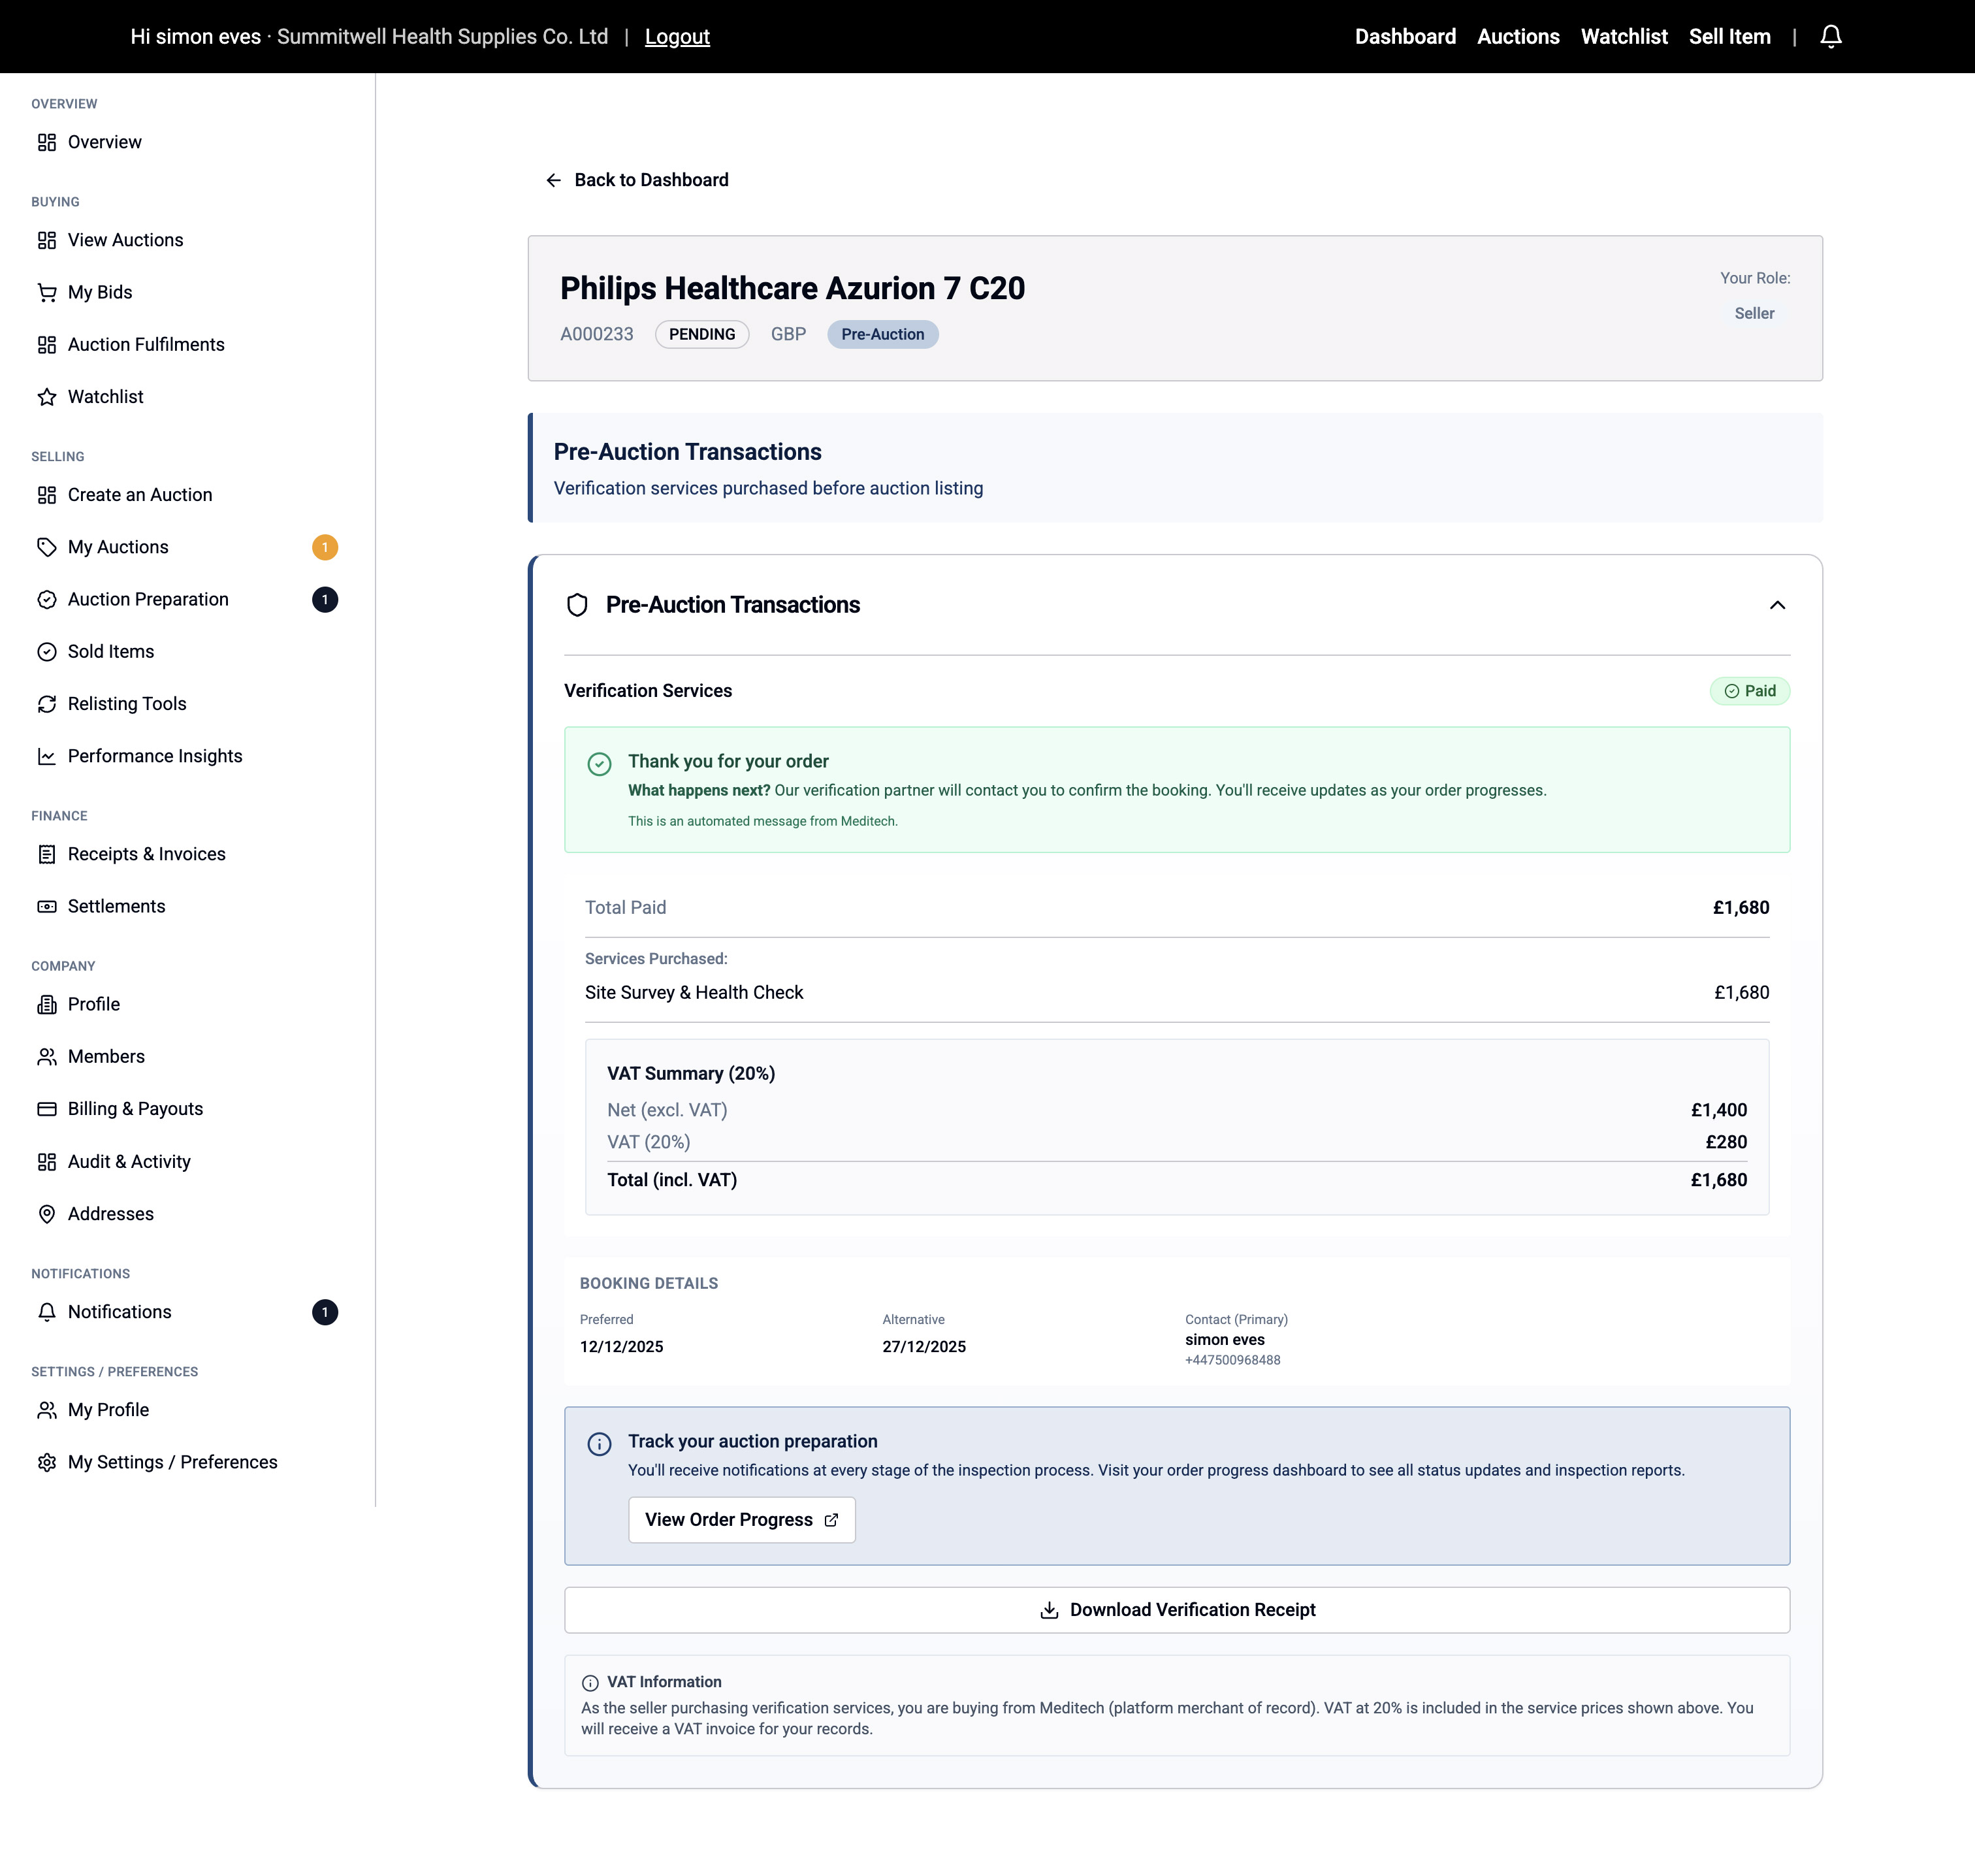Image resolution: width=1975 pixels, height=1876 pixels.
Task: Open Billing & Payouts section
Action: coord(135,1109)
